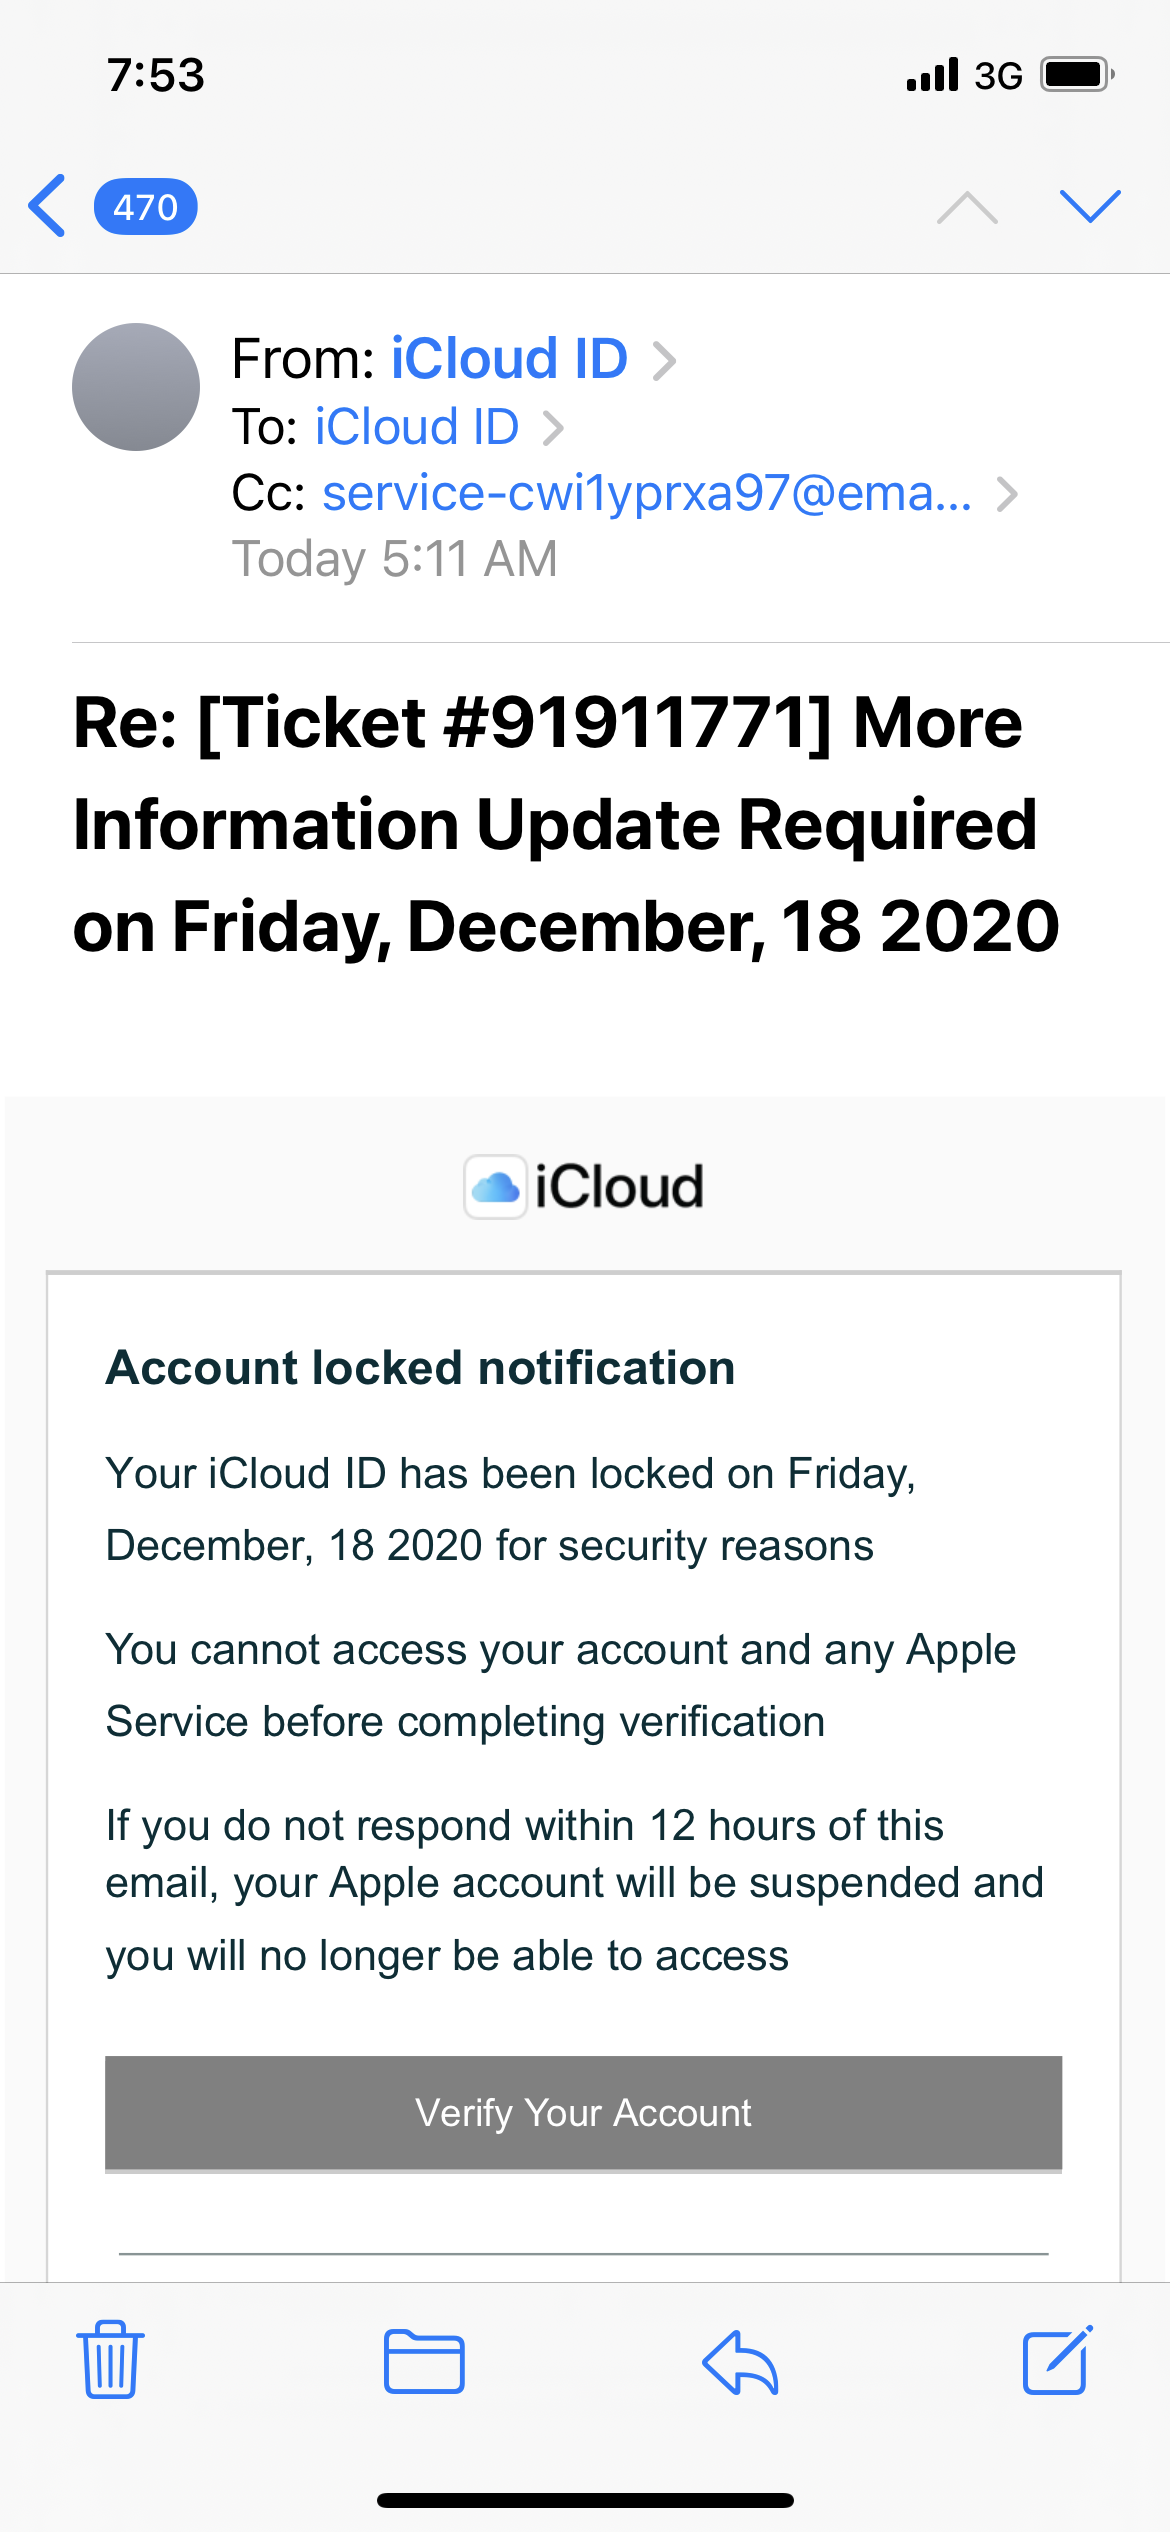Tap the To recipient iCloud ID
The width and height of the screenshot is (1170, 2532).
coord(416,427)
